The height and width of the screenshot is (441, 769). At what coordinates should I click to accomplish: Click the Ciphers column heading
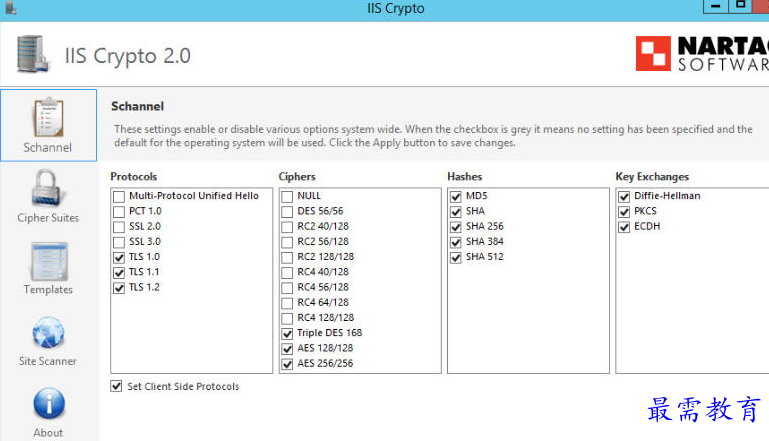(297, 177)
